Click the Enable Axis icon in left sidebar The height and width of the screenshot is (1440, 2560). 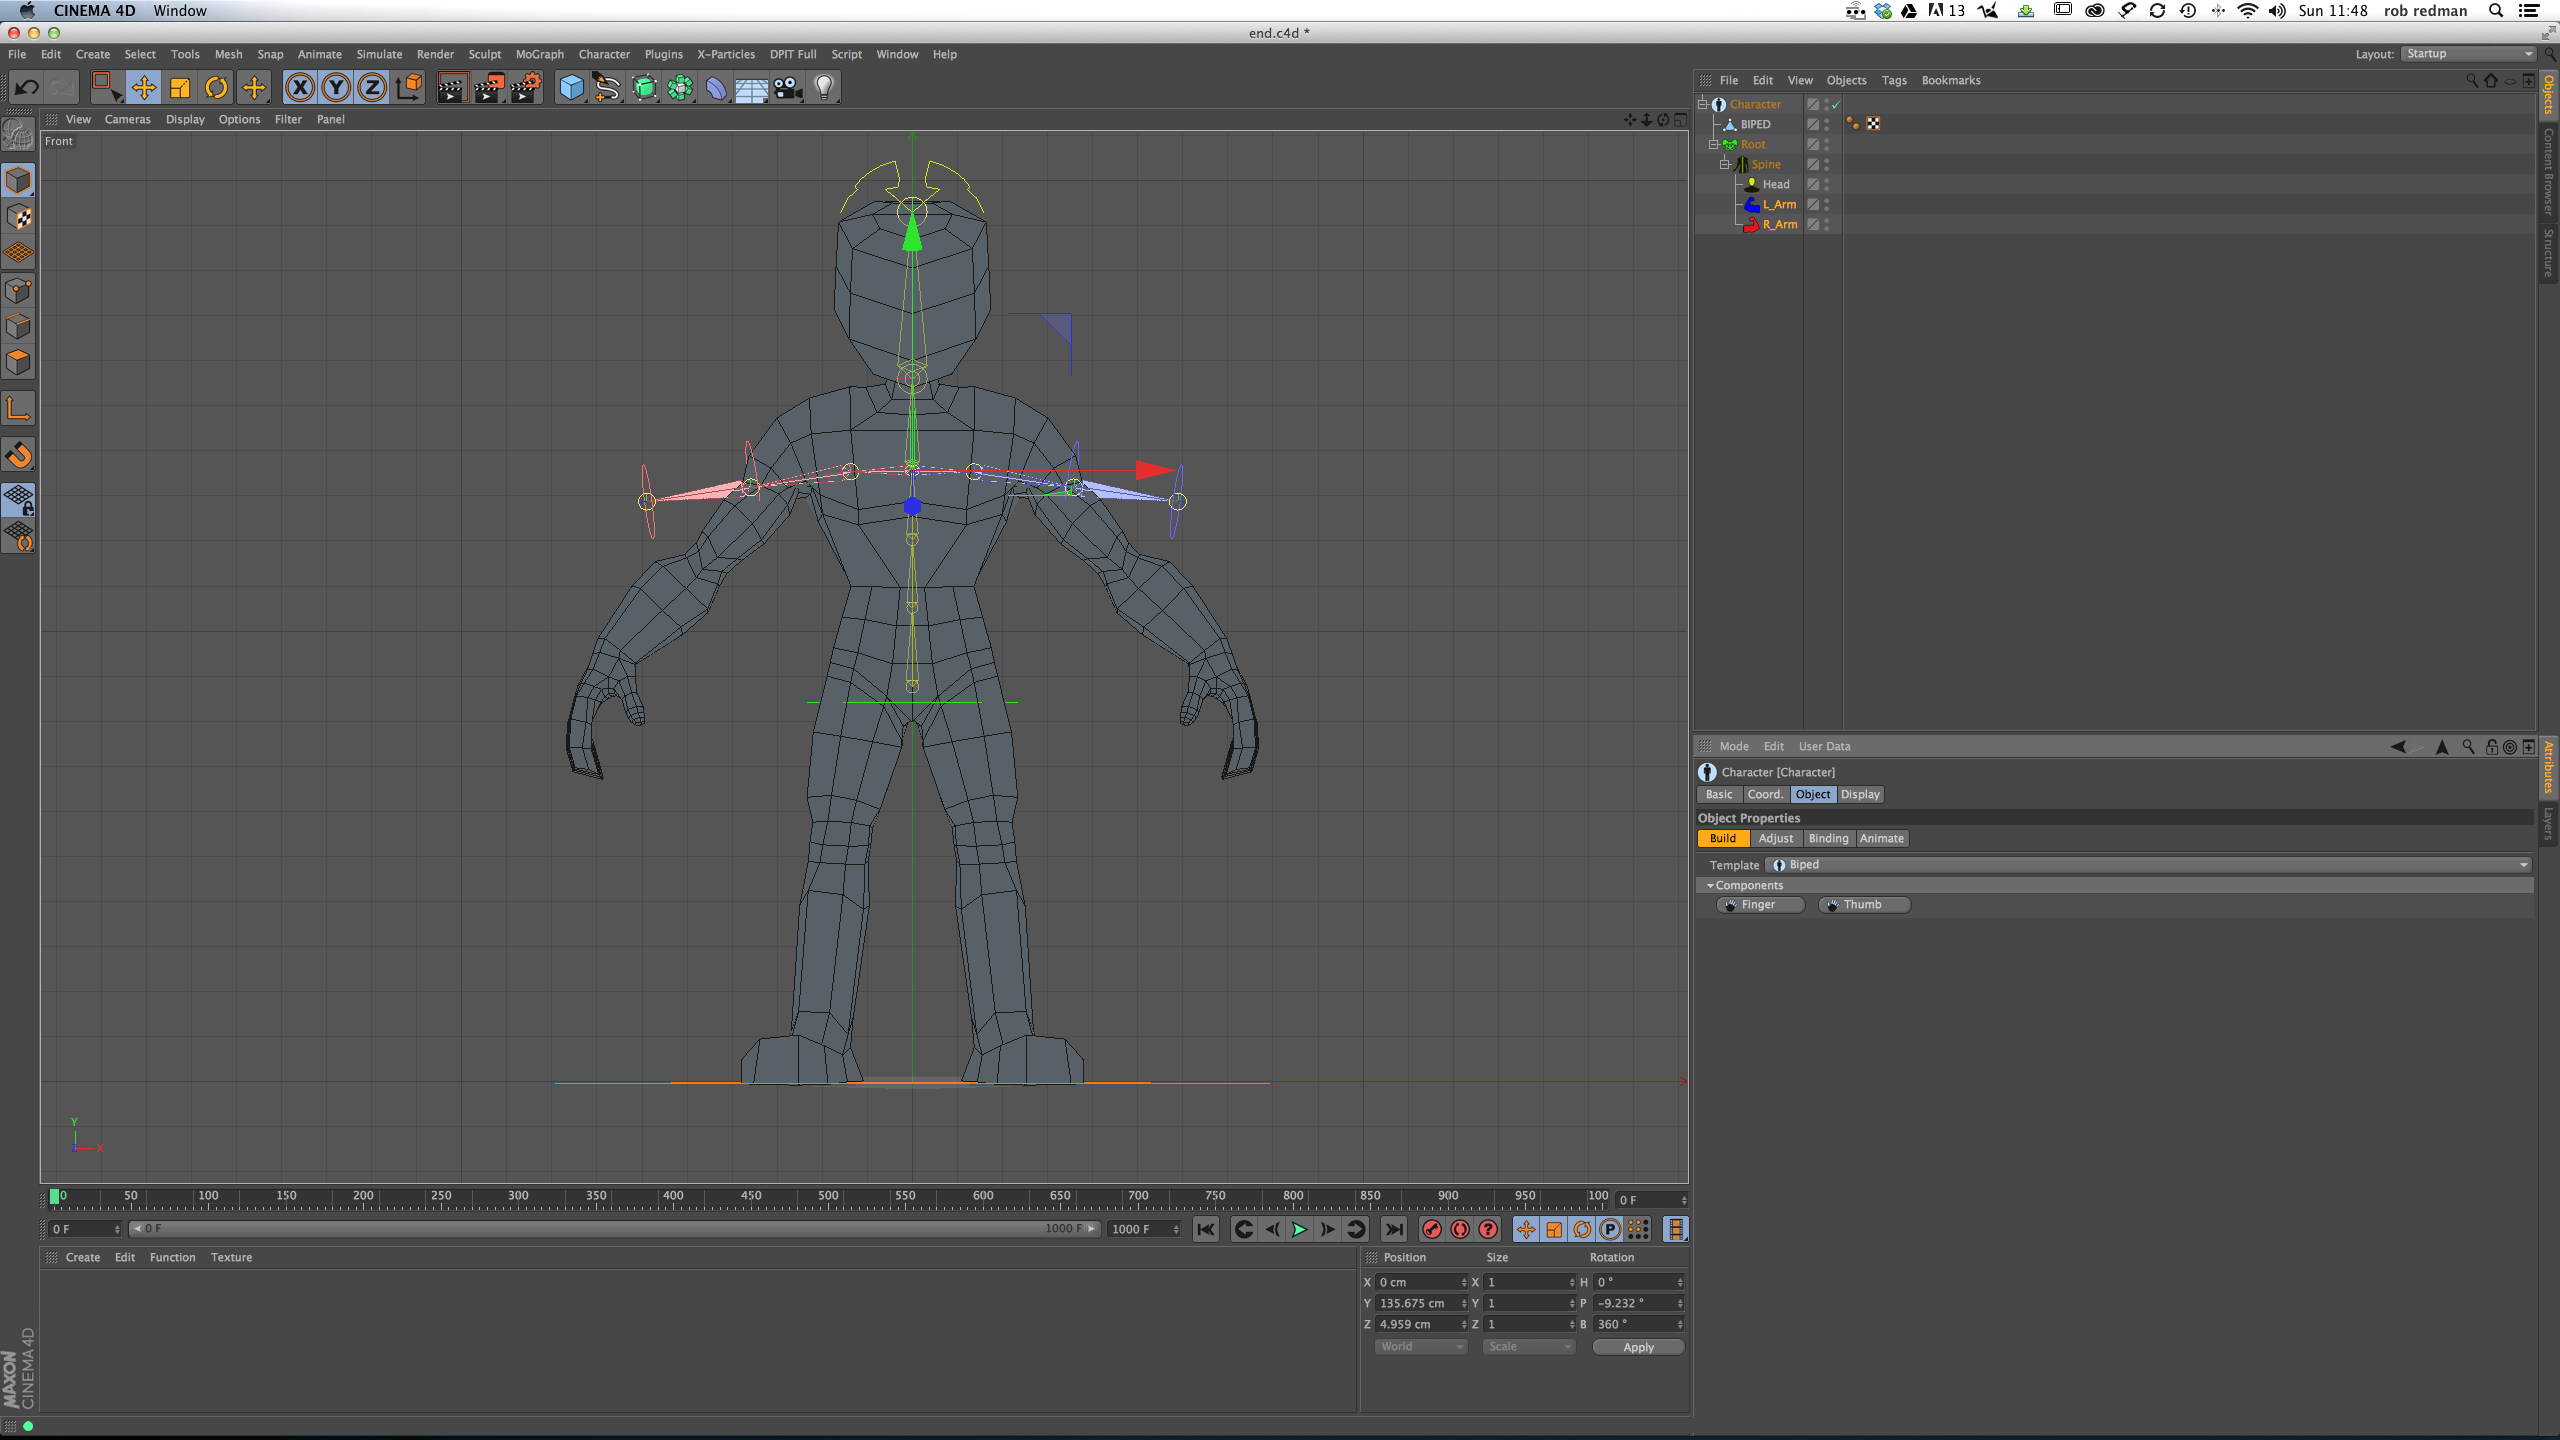coord(18,408)
